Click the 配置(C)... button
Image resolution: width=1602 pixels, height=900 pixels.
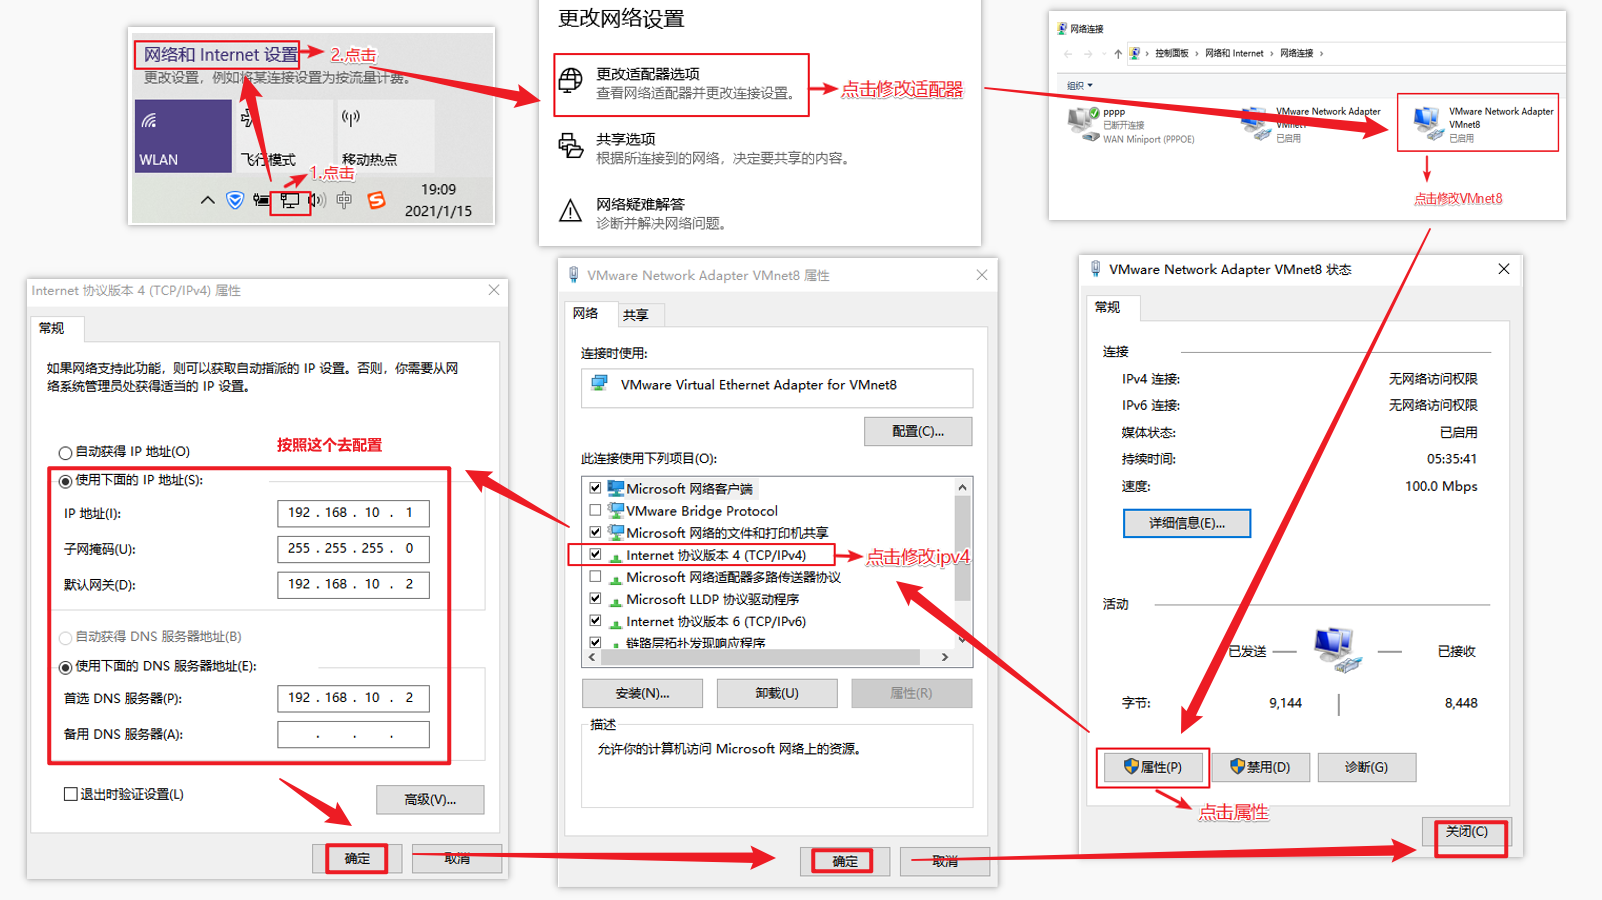(918, 431)
